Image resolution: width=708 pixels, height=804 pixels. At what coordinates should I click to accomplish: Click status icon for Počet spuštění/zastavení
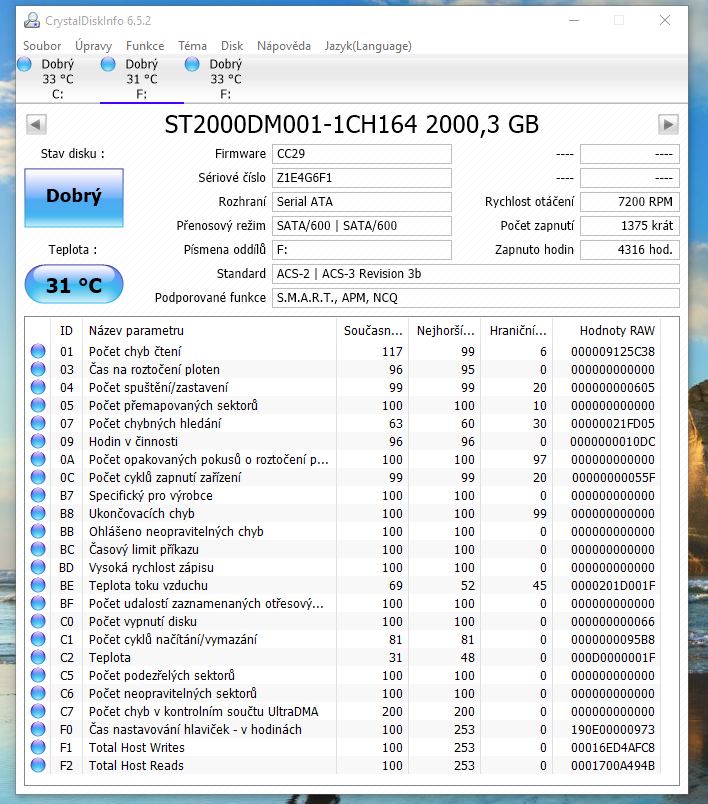(x=38, y=387)
